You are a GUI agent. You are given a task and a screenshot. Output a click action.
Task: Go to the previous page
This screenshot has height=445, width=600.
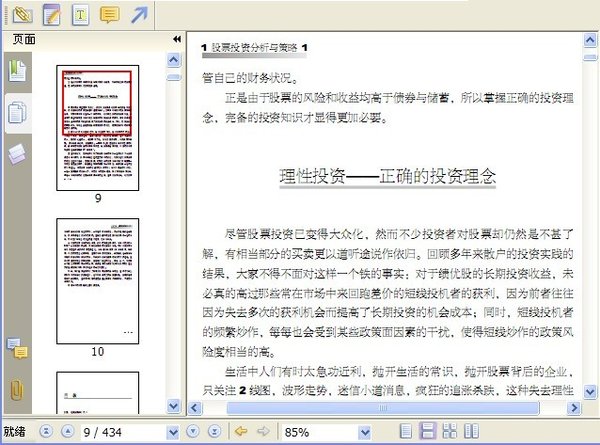tap(68, 432)
